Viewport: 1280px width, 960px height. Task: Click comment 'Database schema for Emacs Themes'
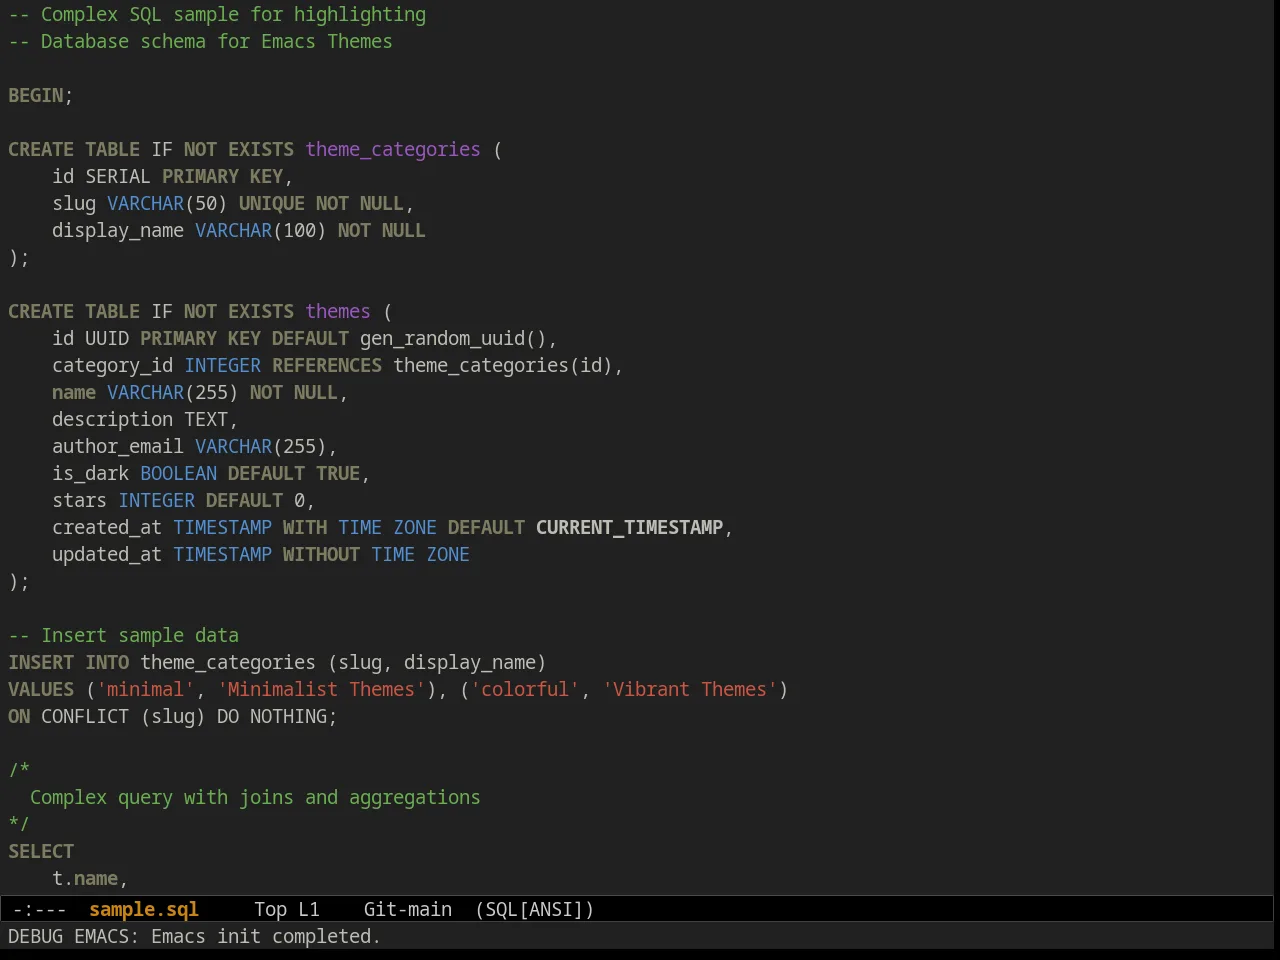pos(200,41)
